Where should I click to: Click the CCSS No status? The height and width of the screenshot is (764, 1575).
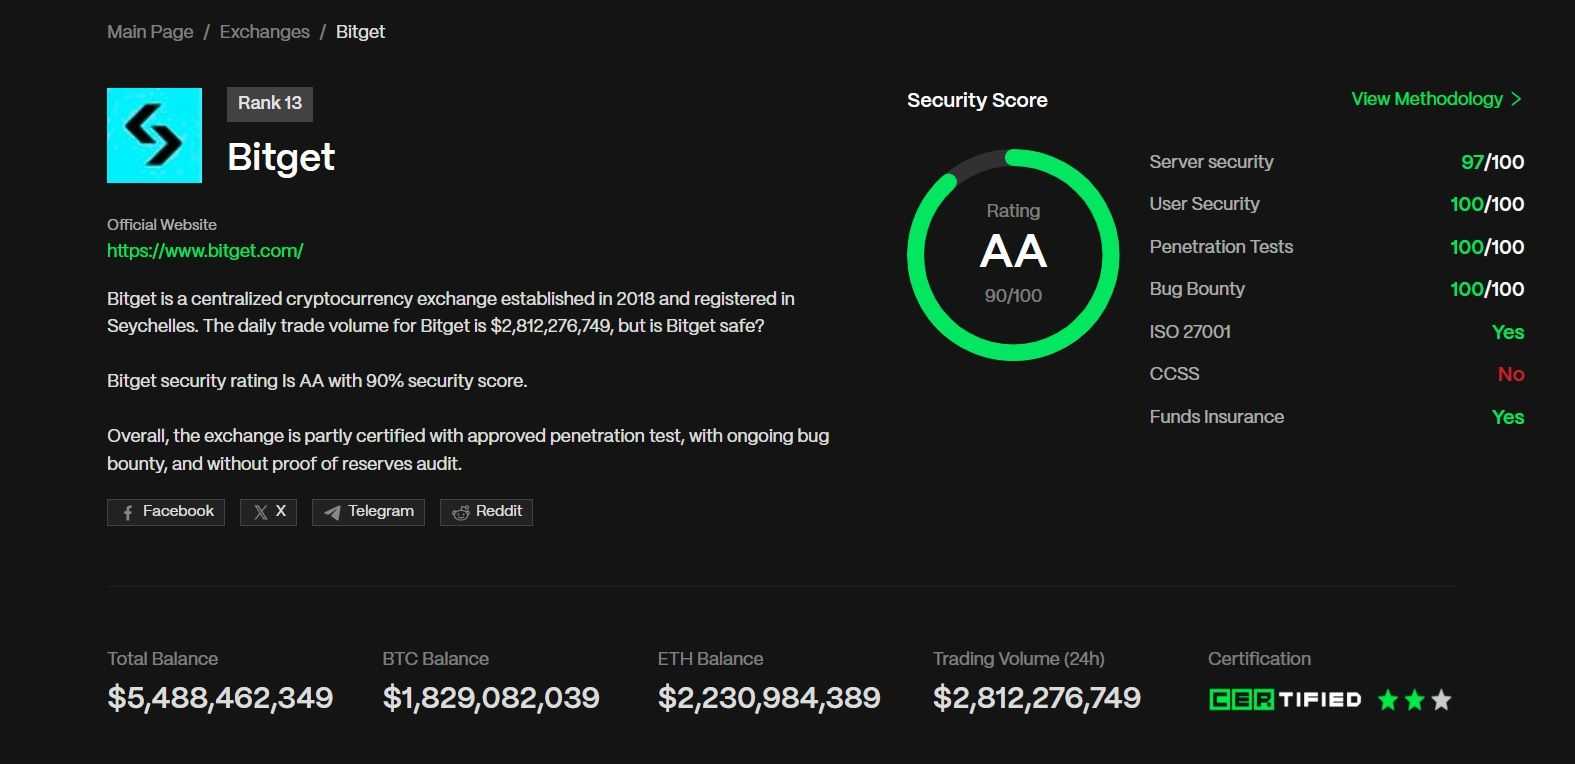pyautogui.click(x=1510, y=374)
